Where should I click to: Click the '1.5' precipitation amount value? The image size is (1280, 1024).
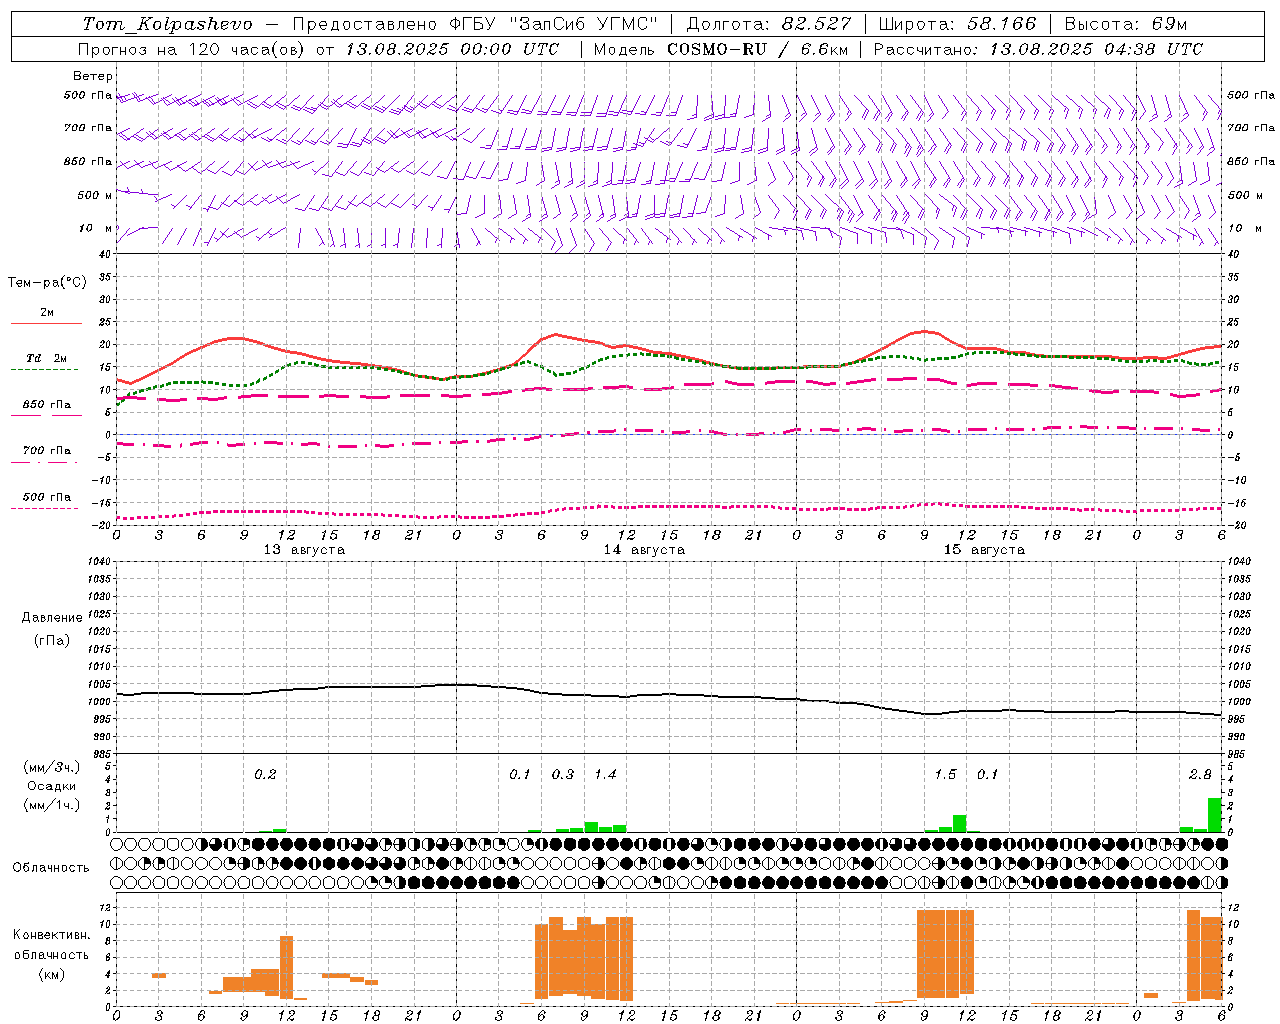[x=945, y=775]
